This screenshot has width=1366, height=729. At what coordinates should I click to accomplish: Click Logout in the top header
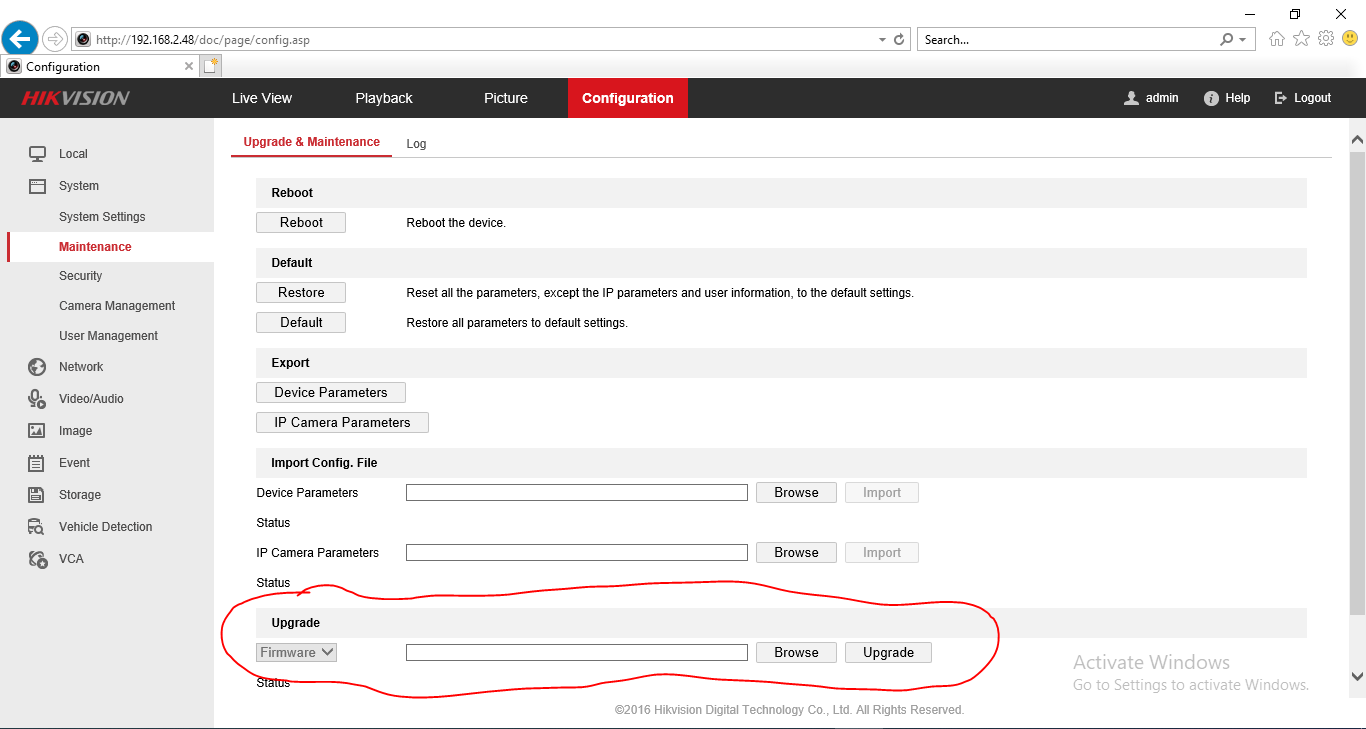[1303, 98]
